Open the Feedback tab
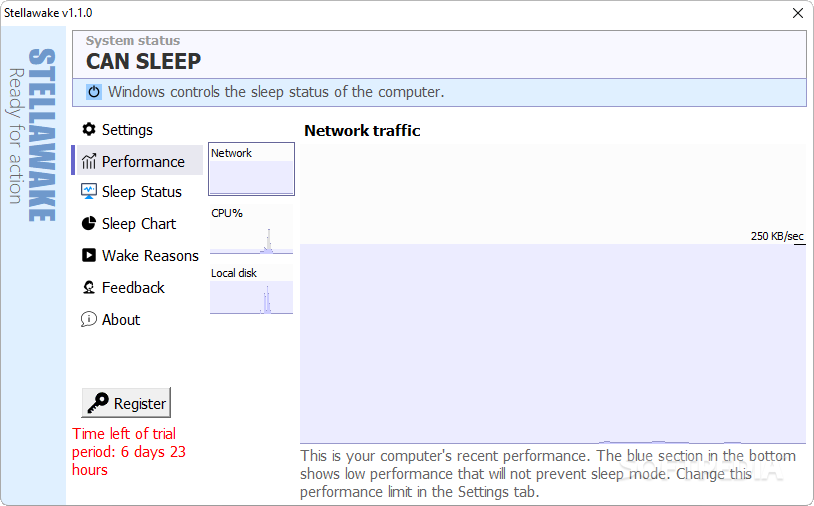This screenshot has width=814, height=506. pos(133,288)
